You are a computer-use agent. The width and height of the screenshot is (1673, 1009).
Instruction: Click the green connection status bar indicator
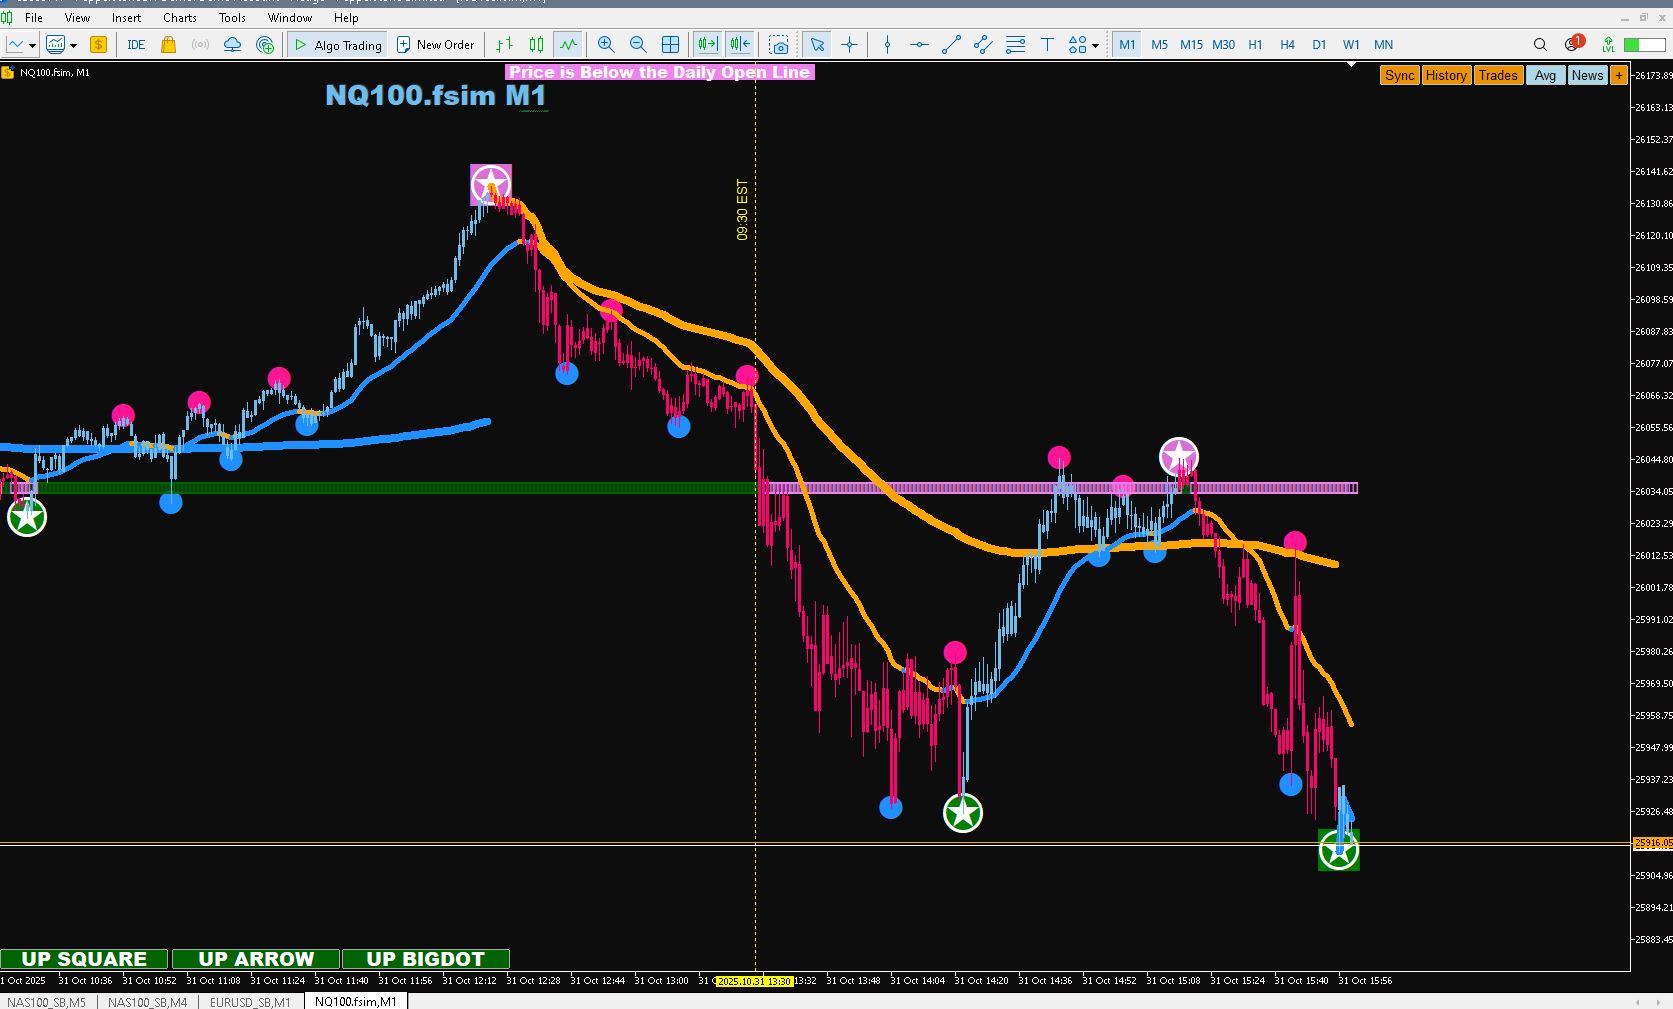pos(1644,45)
